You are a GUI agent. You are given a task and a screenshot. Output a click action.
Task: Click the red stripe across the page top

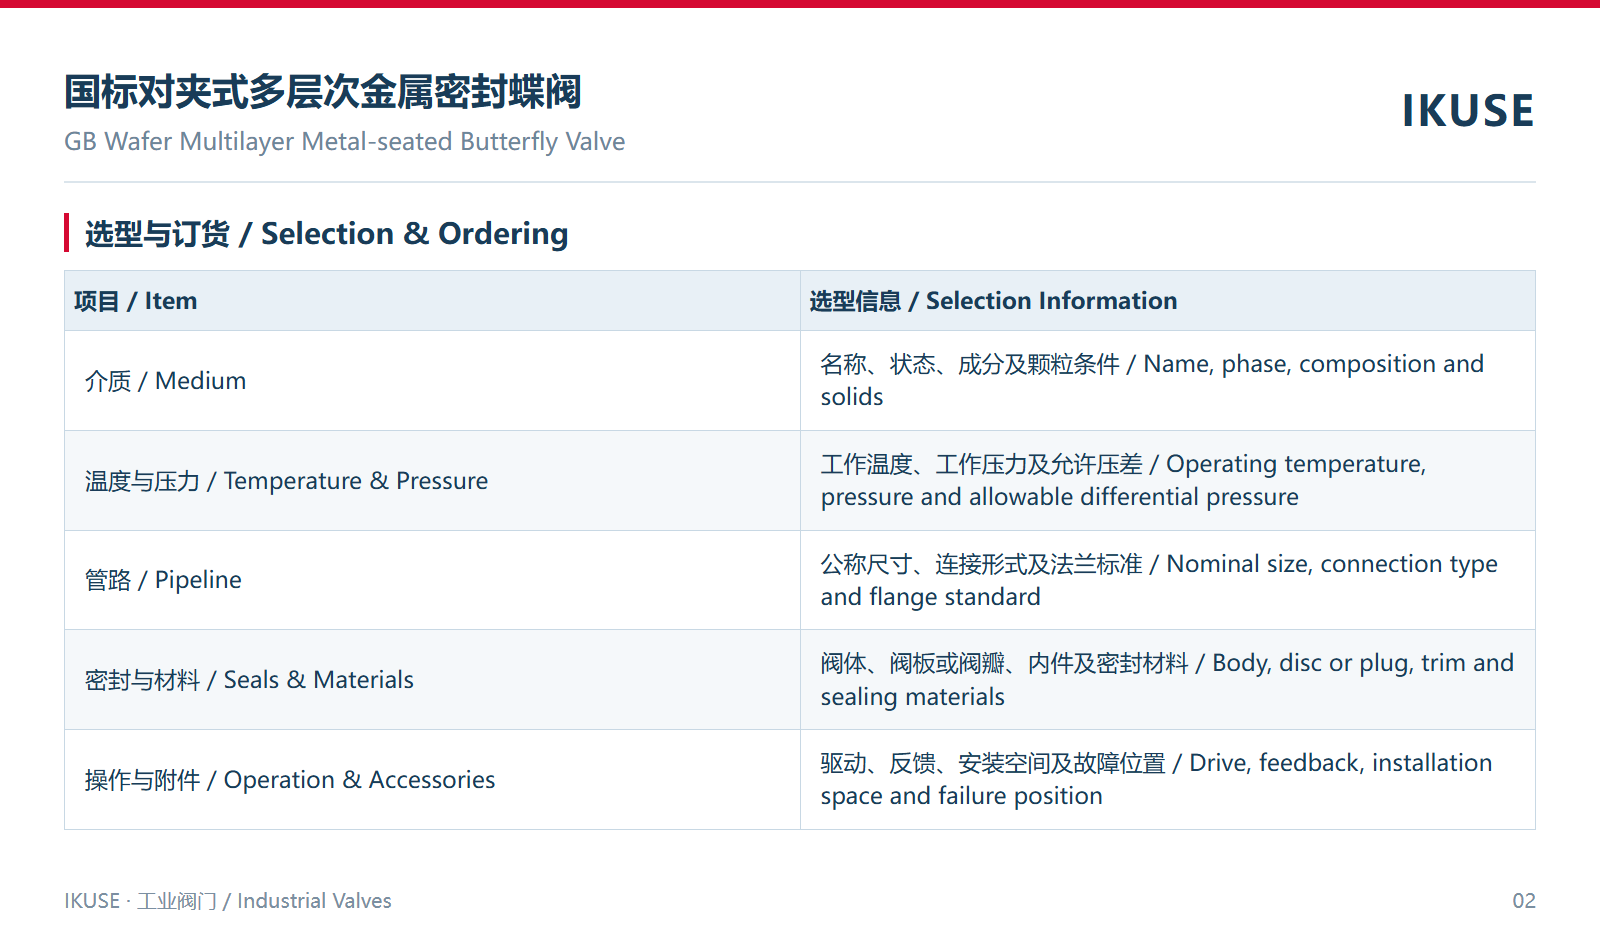[x=800, y=4]
